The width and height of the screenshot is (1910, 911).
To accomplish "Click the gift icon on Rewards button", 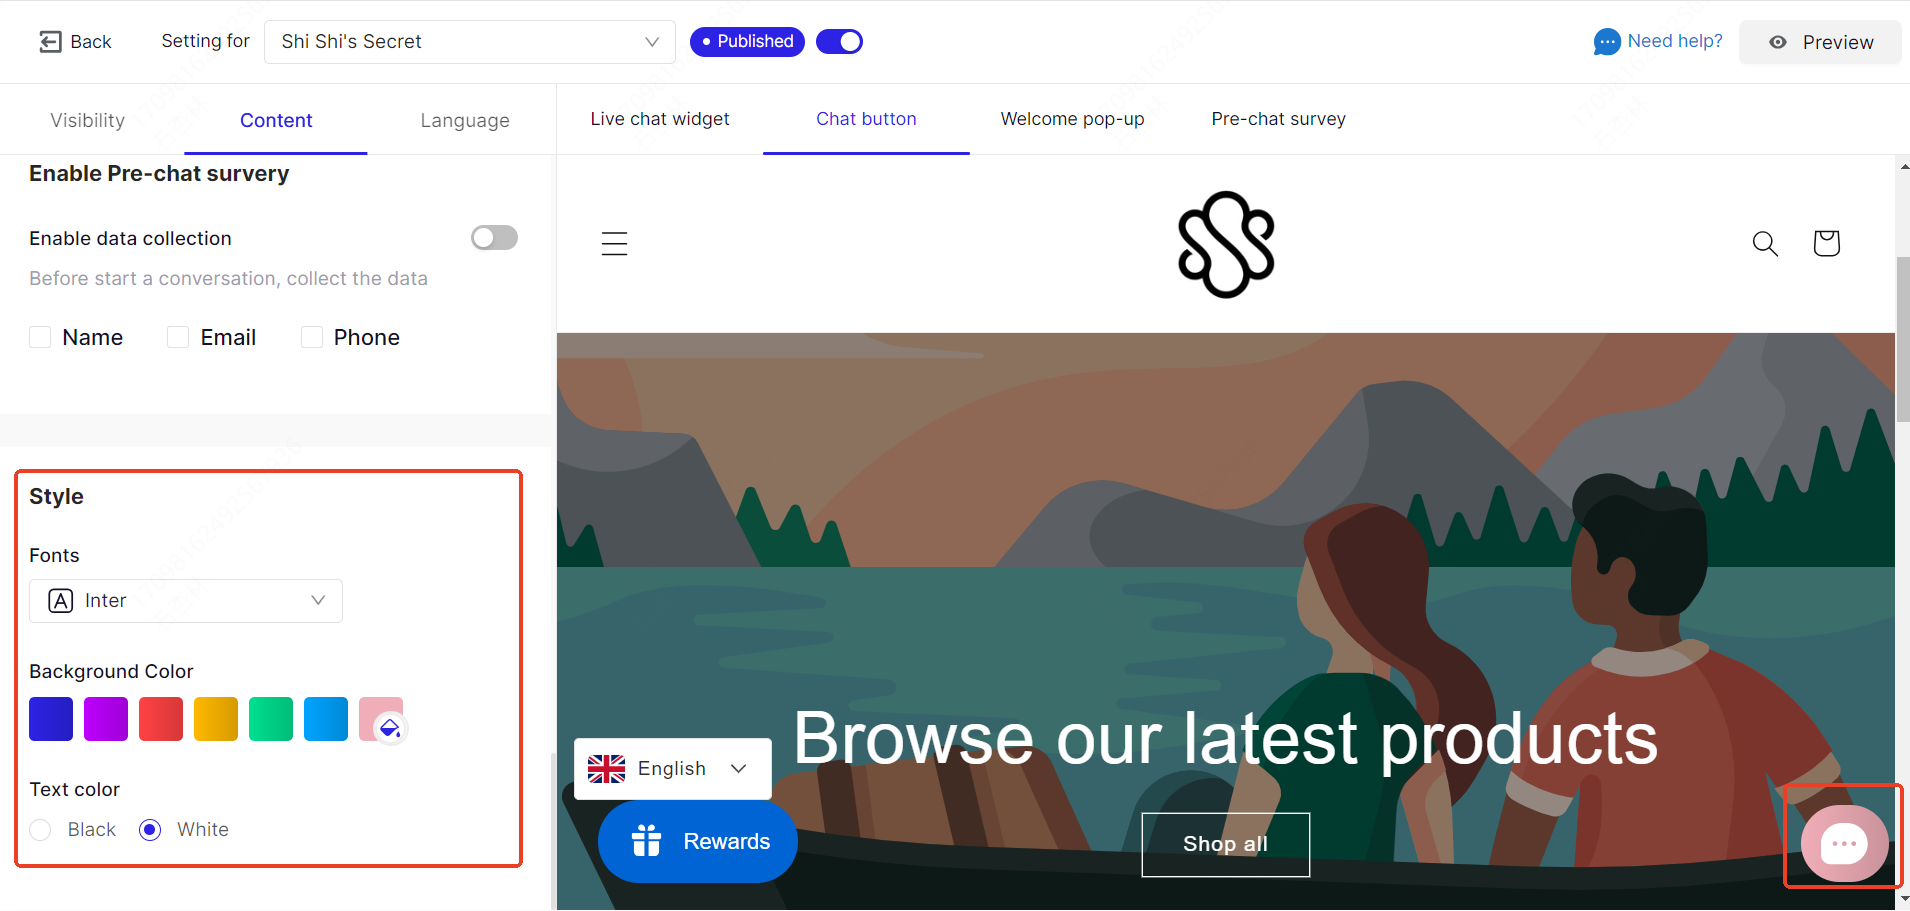I will coord(647,841).
